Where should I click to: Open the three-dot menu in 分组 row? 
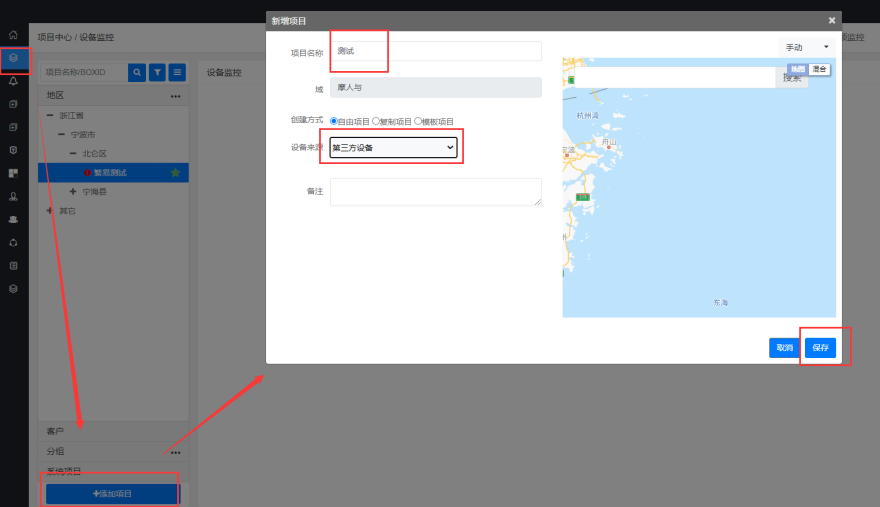[176, 452]
